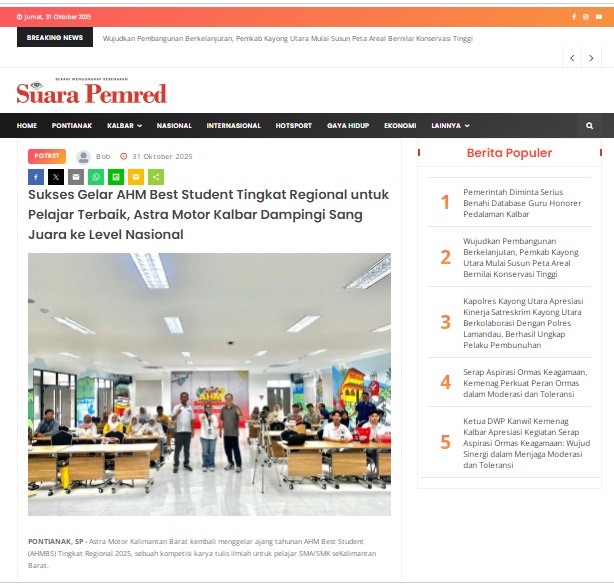Screen dimensions: 614x584
Task: Show next breaking news headline
Action: (593, 58)
